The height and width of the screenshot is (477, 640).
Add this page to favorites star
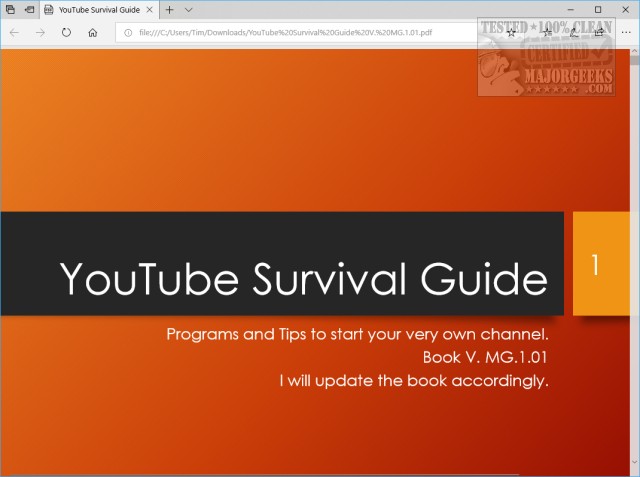(x=511, y=33)
